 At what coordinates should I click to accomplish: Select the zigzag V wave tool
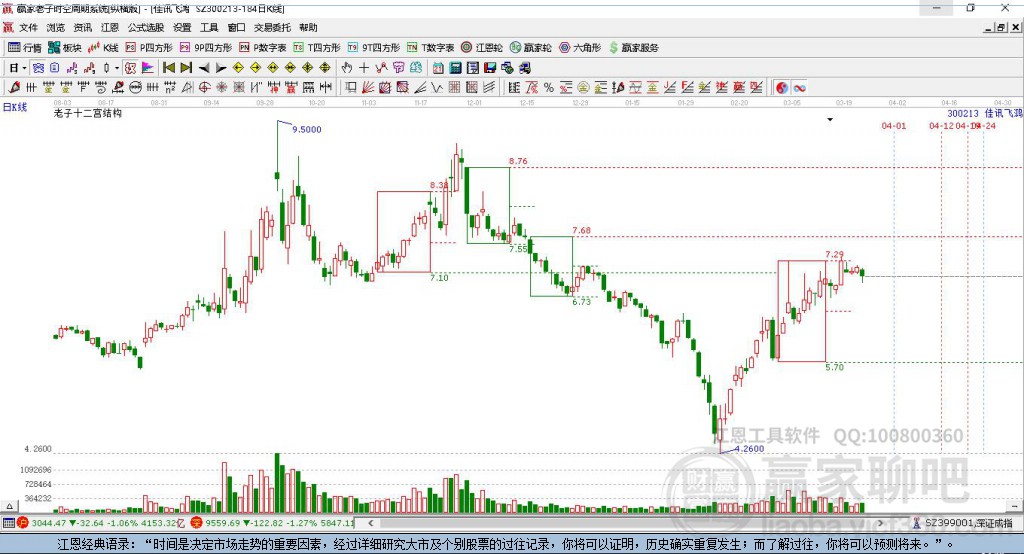pyautogui.click(x=437, y=88)
